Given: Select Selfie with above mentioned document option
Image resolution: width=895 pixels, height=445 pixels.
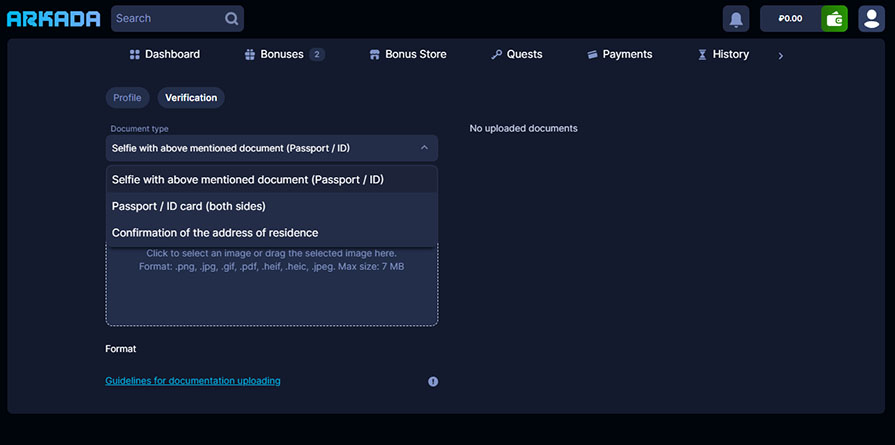Looking at the screenshot, I should point(247,180).
